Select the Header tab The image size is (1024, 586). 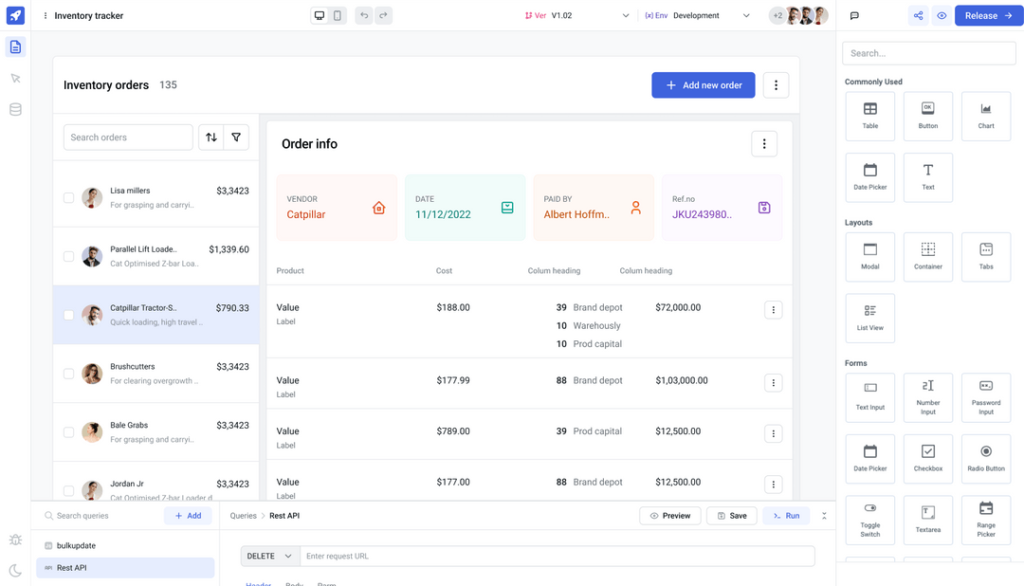pyautogui.click(x=258, y=584)
